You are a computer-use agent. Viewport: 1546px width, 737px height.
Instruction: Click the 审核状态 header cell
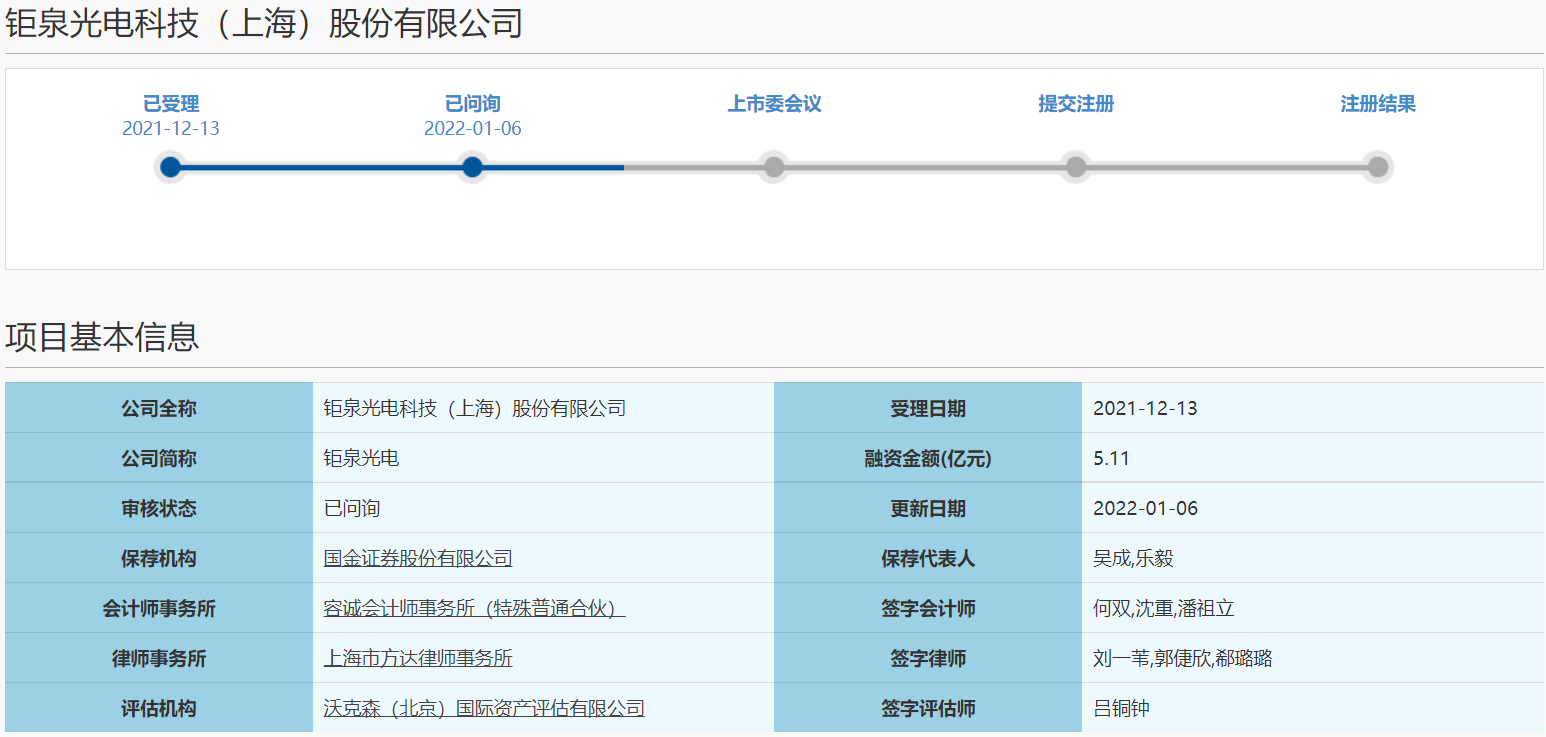(x=159, y=508)
